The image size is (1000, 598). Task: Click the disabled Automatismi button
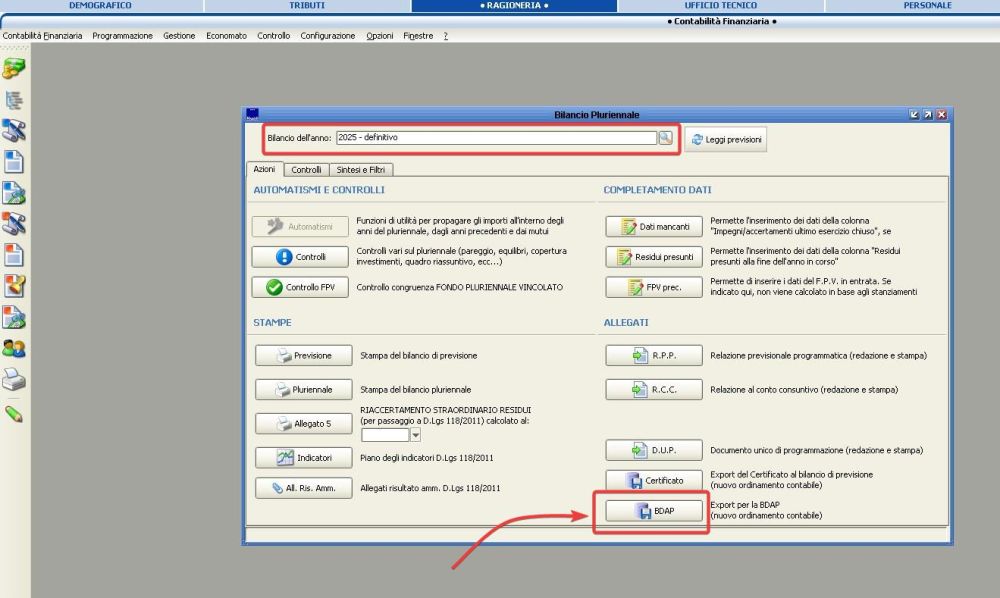300,226
